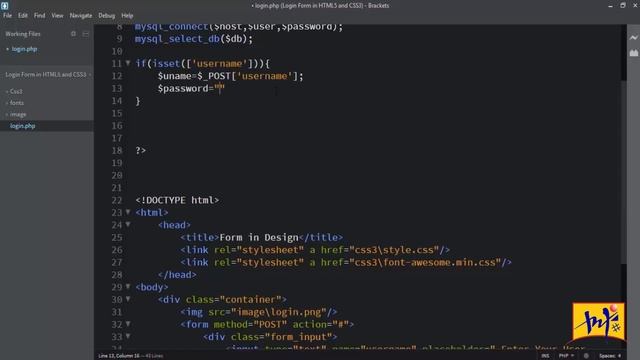Click 'Form in Design' title text
This screenshot has height=360, width=640.
point(259,238)
